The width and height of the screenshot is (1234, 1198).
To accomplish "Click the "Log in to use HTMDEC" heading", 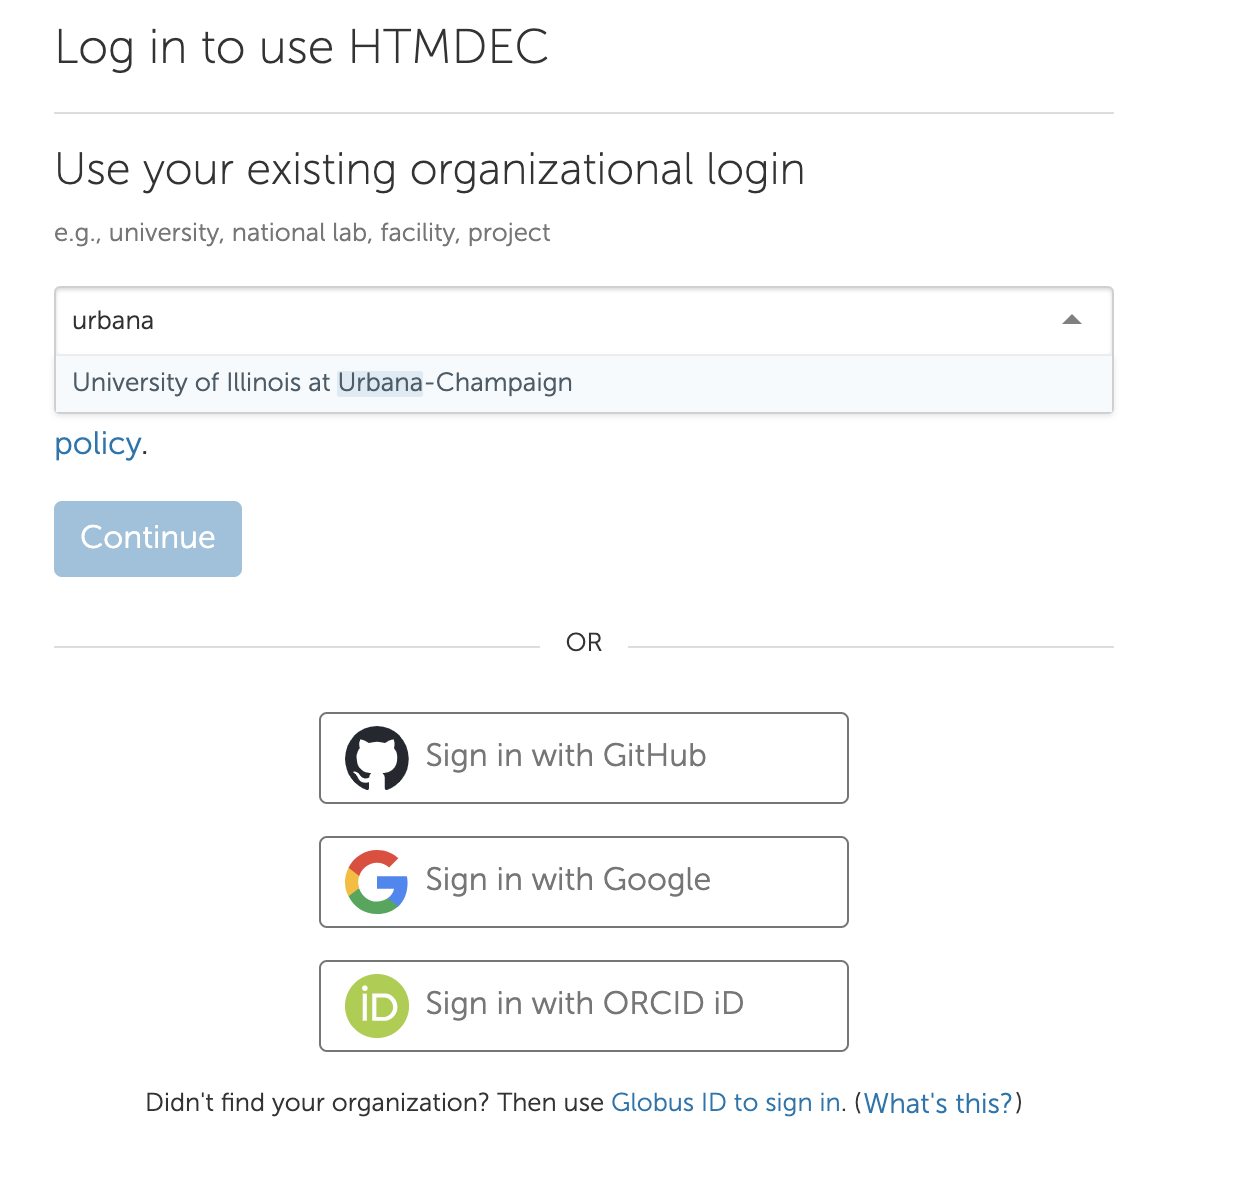I will [x=302, y=47].
